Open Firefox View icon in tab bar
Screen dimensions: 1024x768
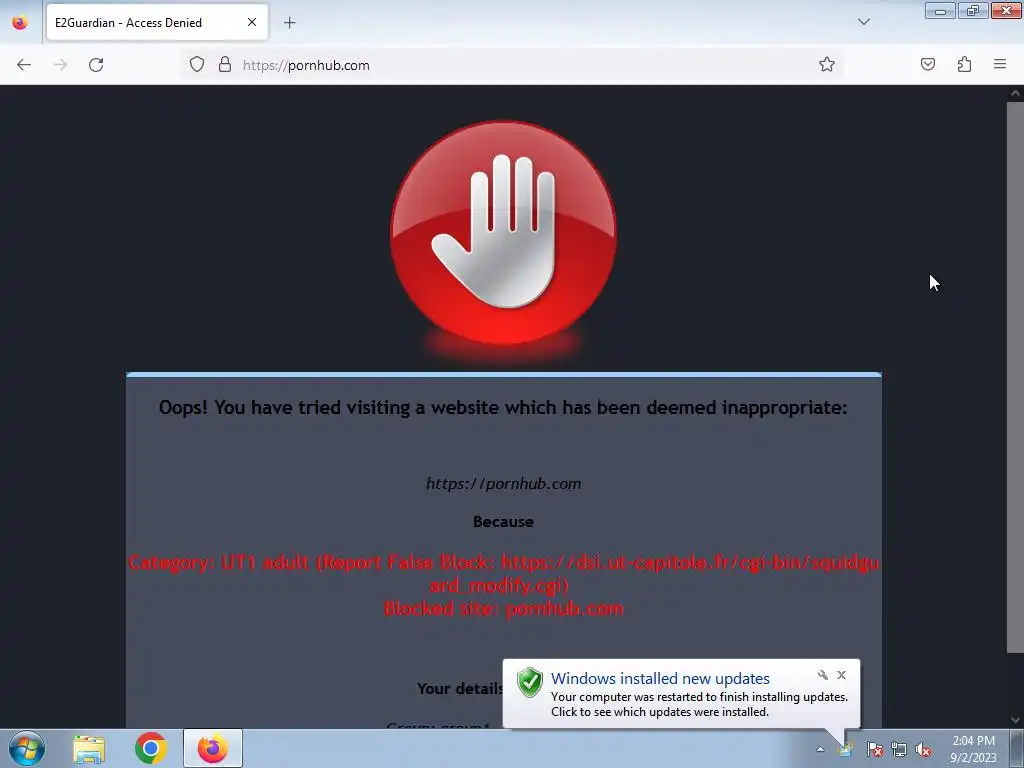pyautogui.click(x=20, y=22)
